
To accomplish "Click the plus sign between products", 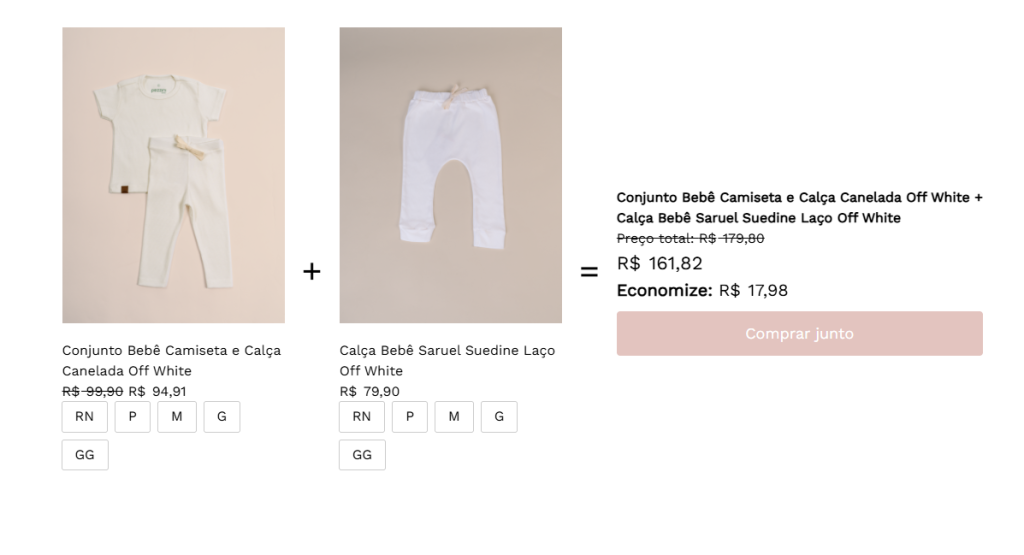I will coord(312,271).
